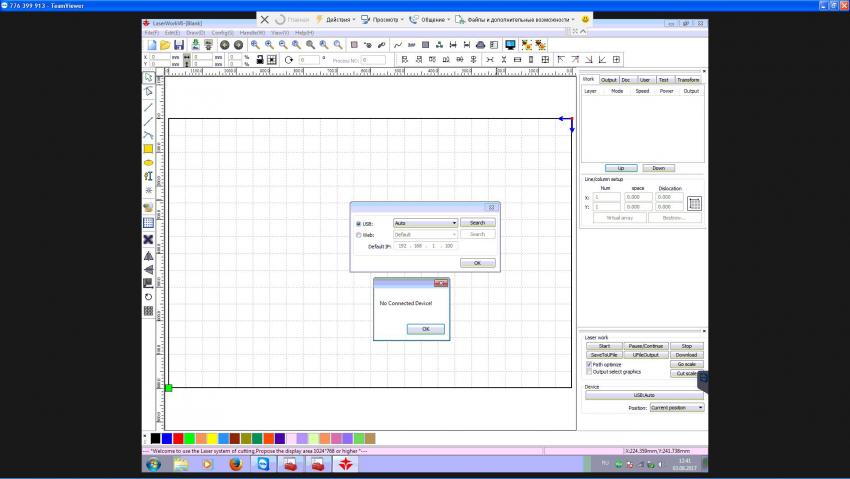Switch to the Output tab
The image size is (850, 479).
[x=608, y=79]
